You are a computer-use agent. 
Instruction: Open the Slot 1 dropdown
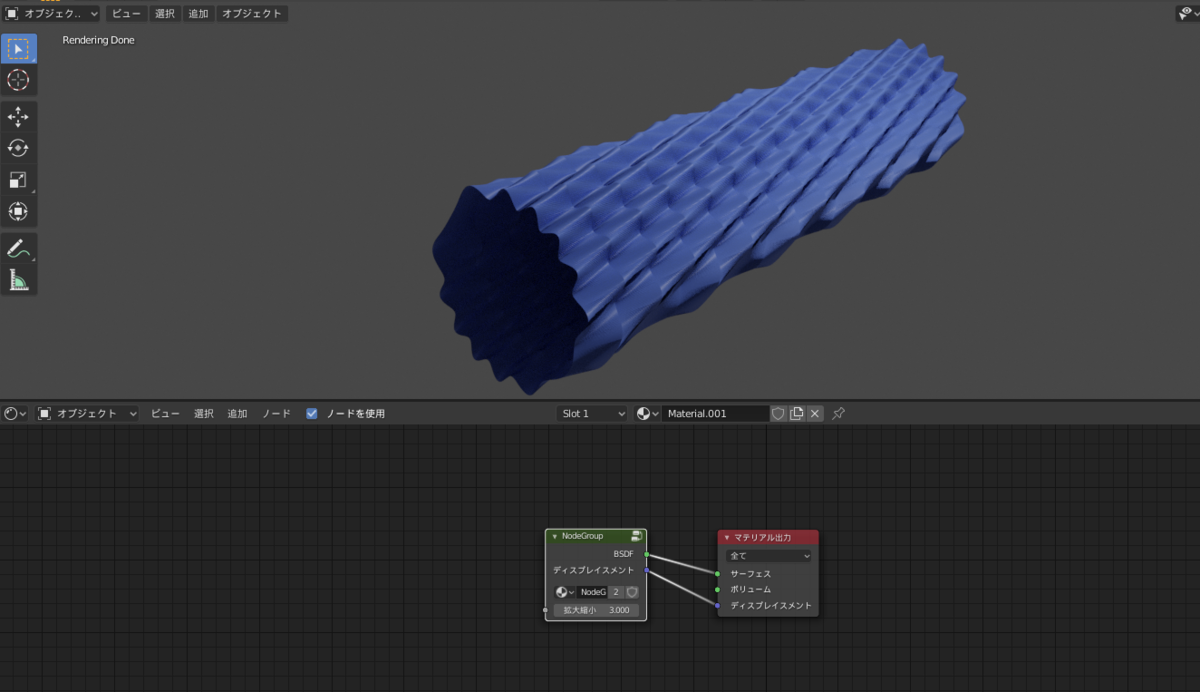592,413
